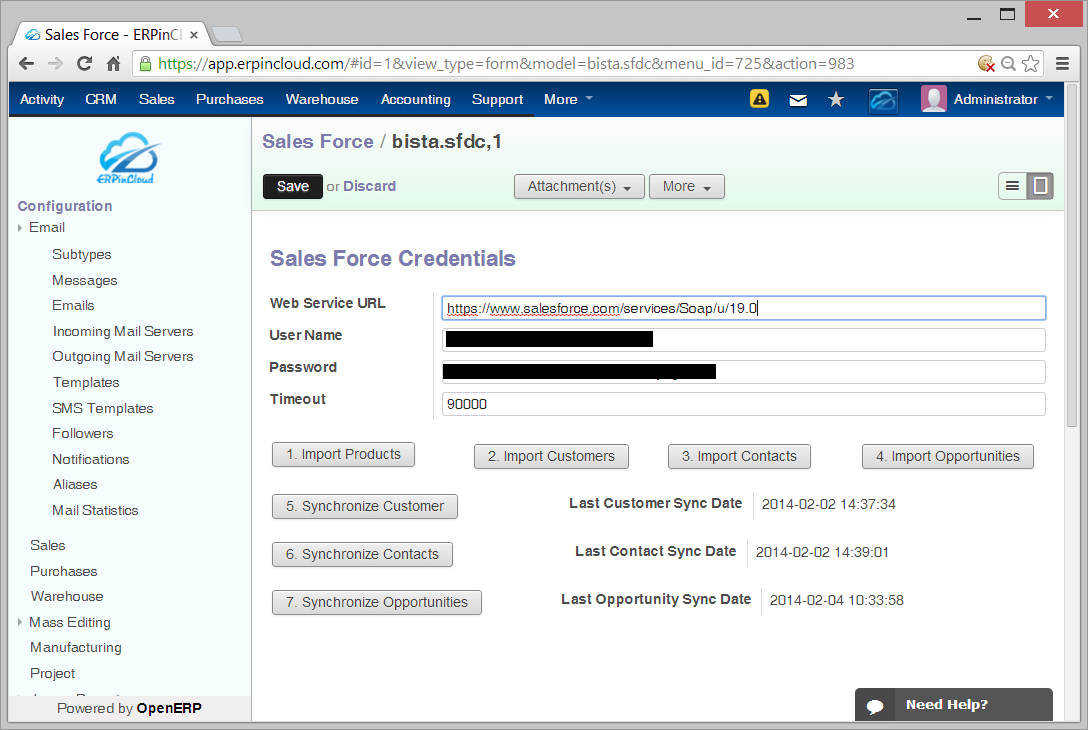Open Messages in the sidebar
The width and height of the screenshot is (1088, 730).
click(x=85, y=280)
